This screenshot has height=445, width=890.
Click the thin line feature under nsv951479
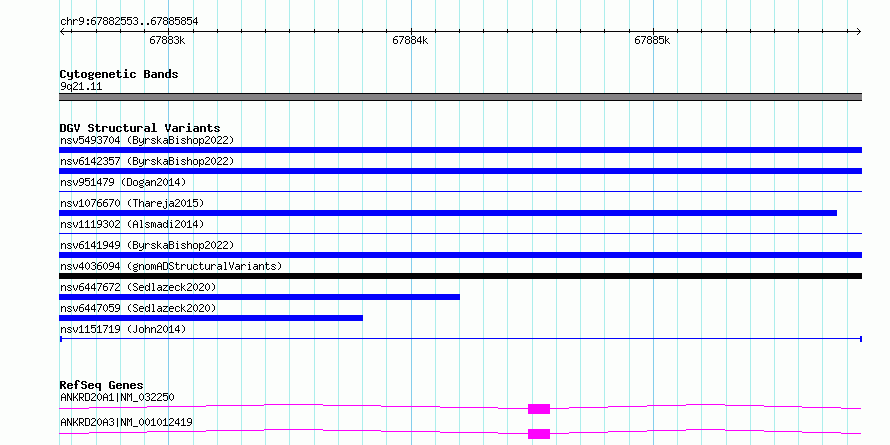tap(460, 192)
